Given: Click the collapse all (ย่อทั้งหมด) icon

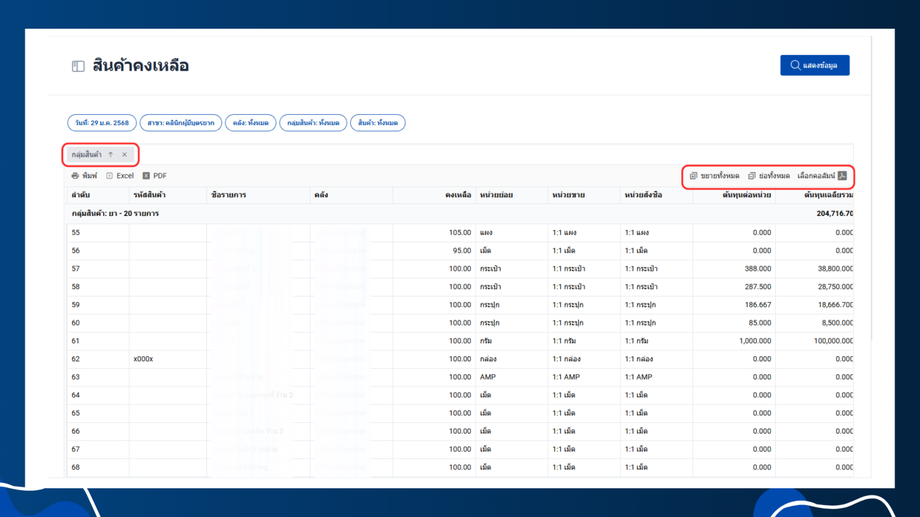Looking at the screenshot, I should tap(752, 176).
